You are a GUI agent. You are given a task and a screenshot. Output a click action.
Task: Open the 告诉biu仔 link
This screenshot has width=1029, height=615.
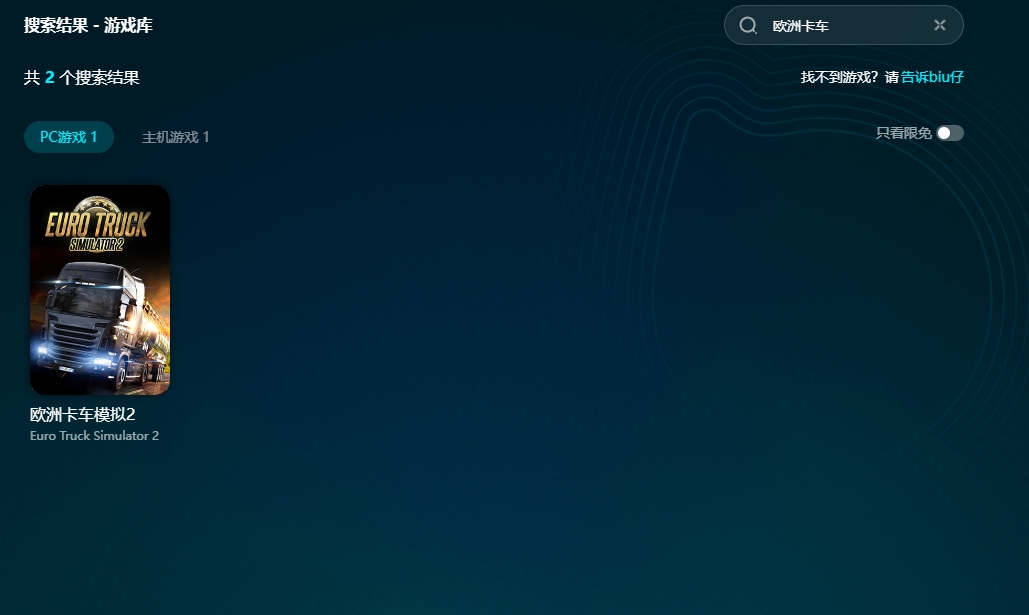(x=932, y=77)
